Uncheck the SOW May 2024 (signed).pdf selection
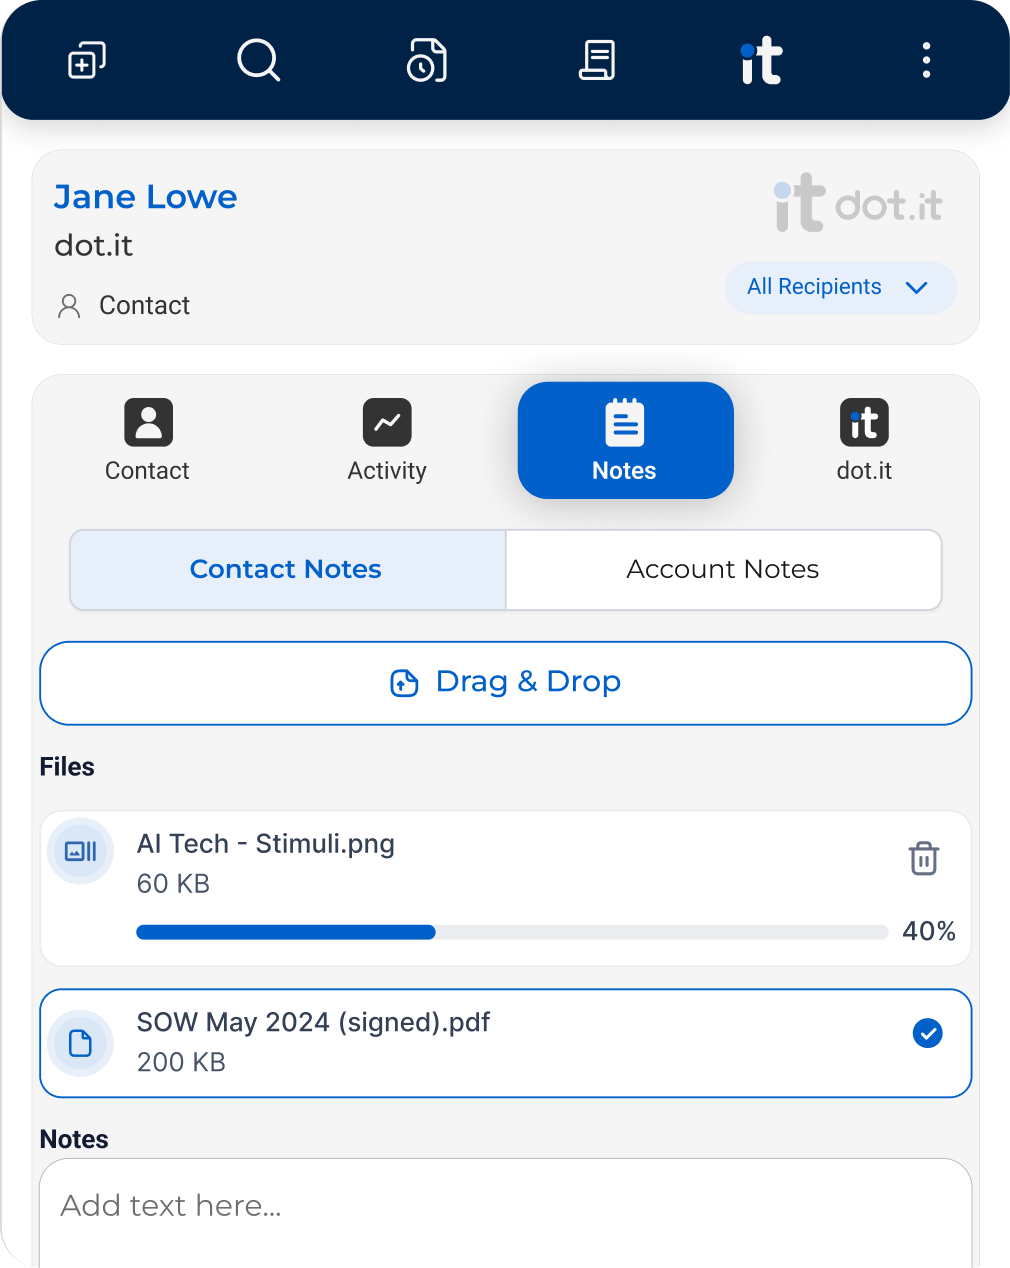1010x1268 pixels. [927, 1033]
